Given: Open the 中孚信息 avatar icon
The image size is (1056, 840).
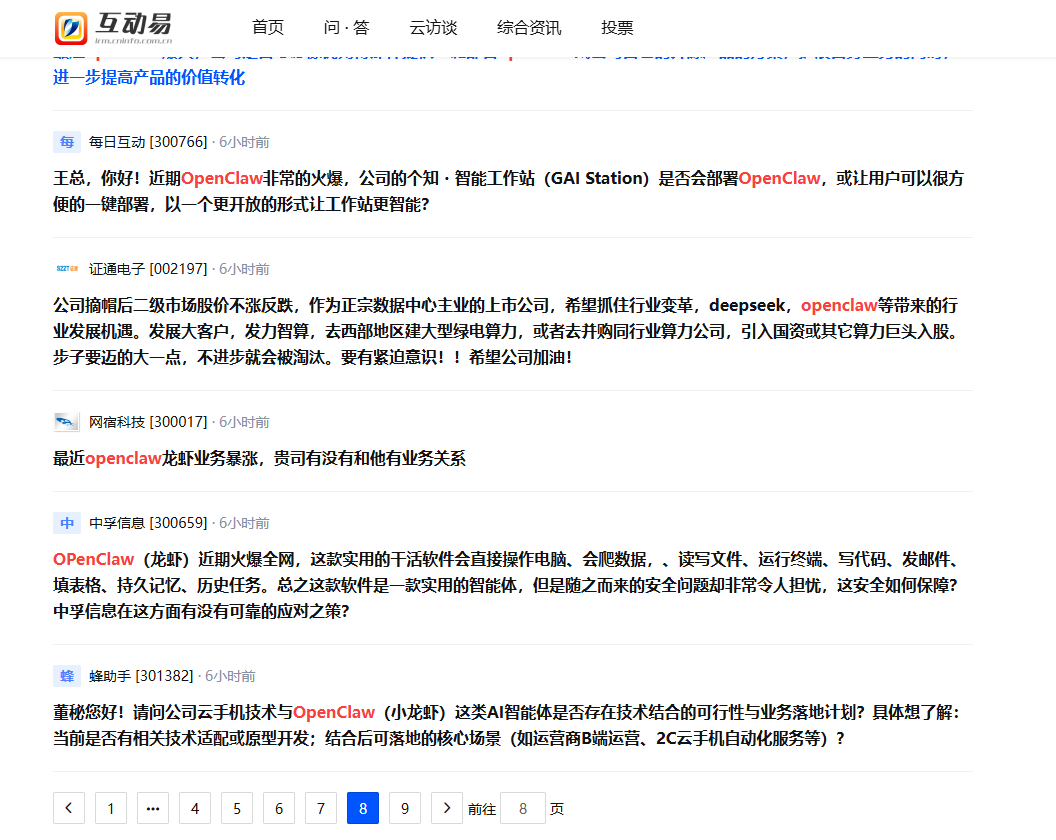Looking at the screenshot, I should (x=67, y=523).
